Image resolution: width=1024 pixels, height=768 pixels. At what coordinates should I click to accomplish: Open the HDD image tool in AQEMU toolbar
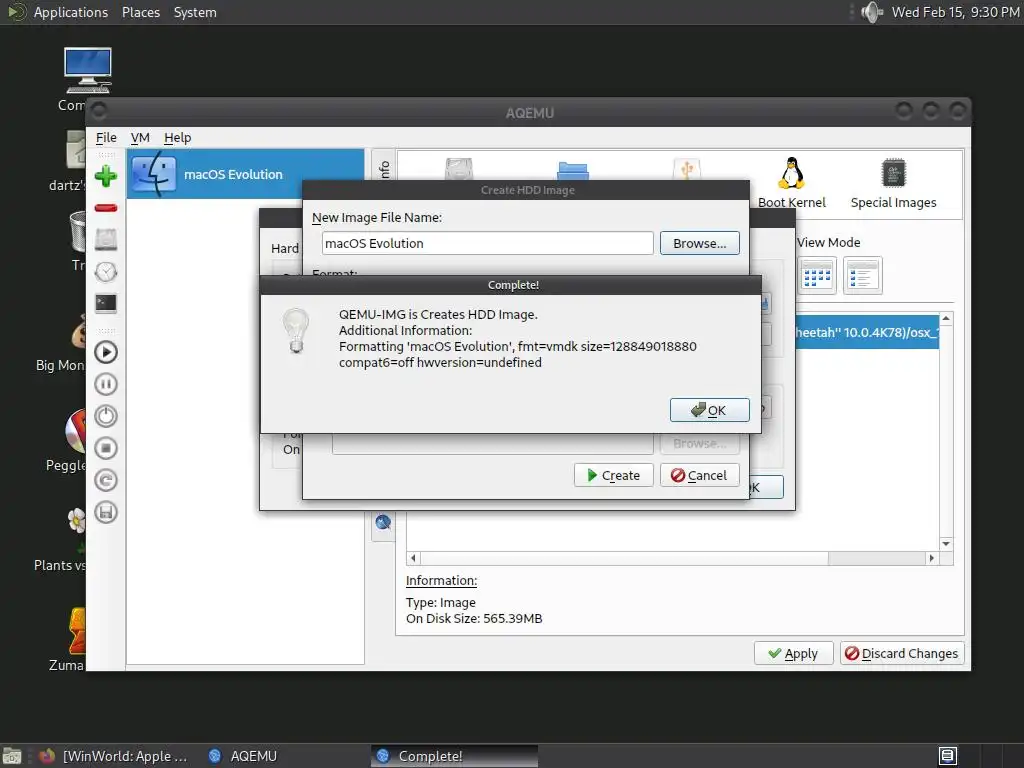pos(106,240)
